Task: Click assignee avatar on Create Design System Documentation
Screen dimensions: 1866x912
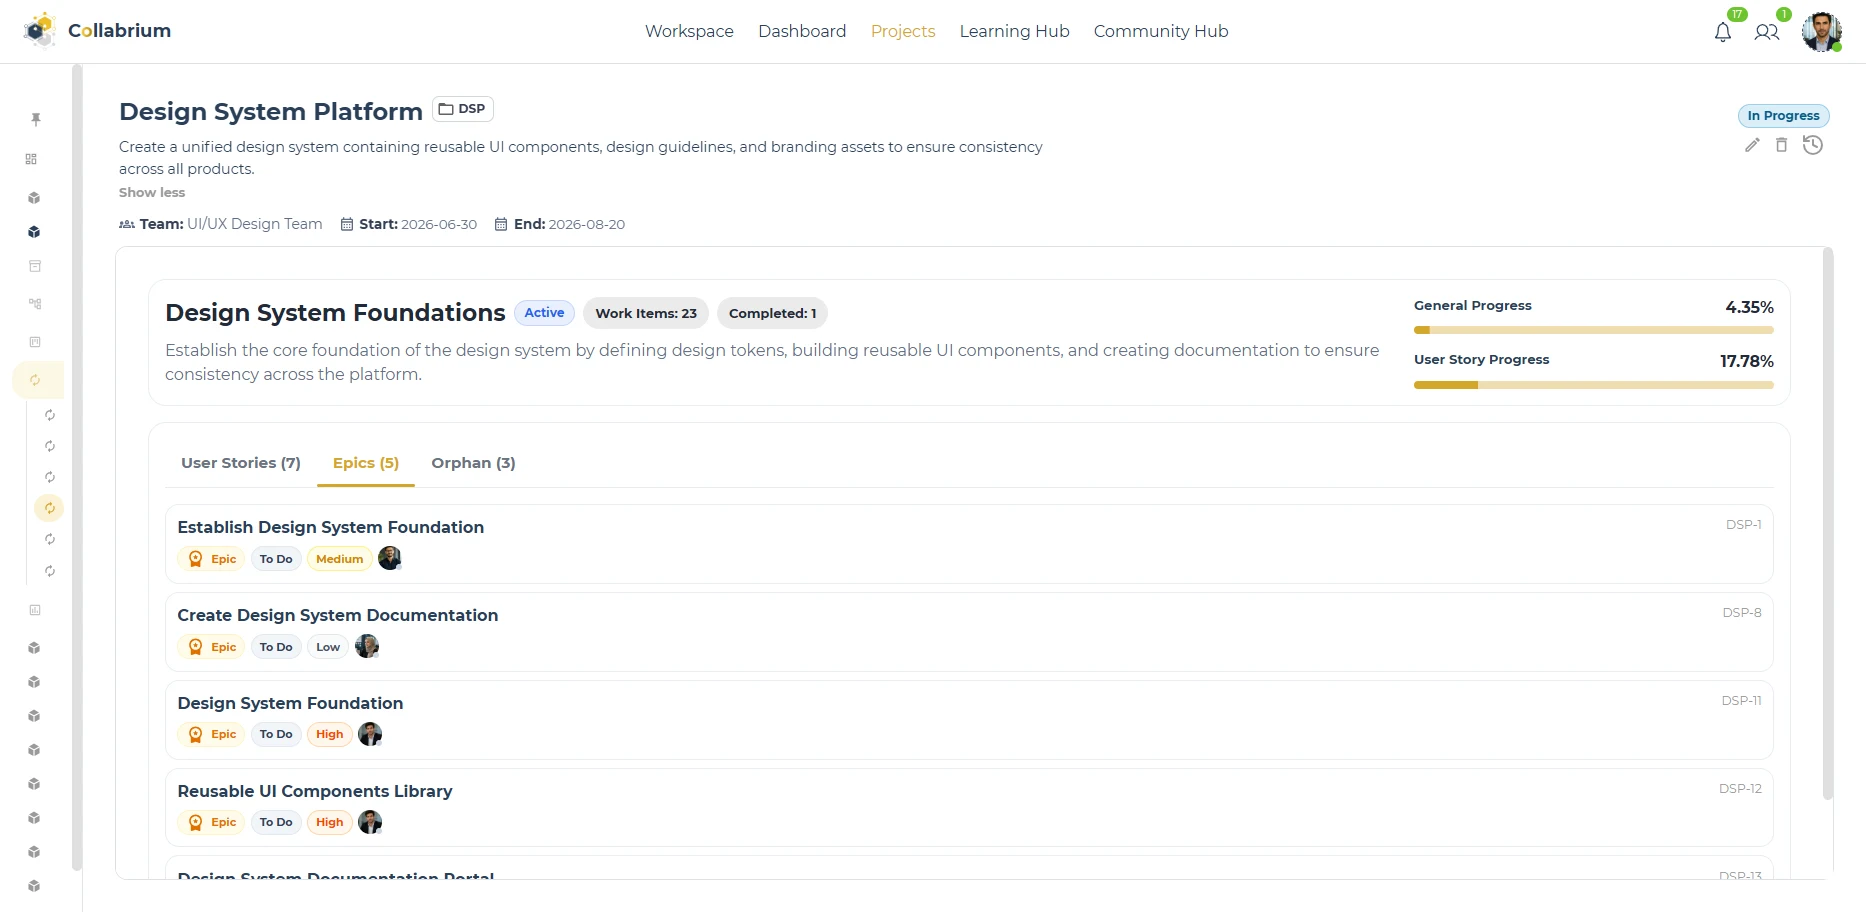Action: (367, 646)
